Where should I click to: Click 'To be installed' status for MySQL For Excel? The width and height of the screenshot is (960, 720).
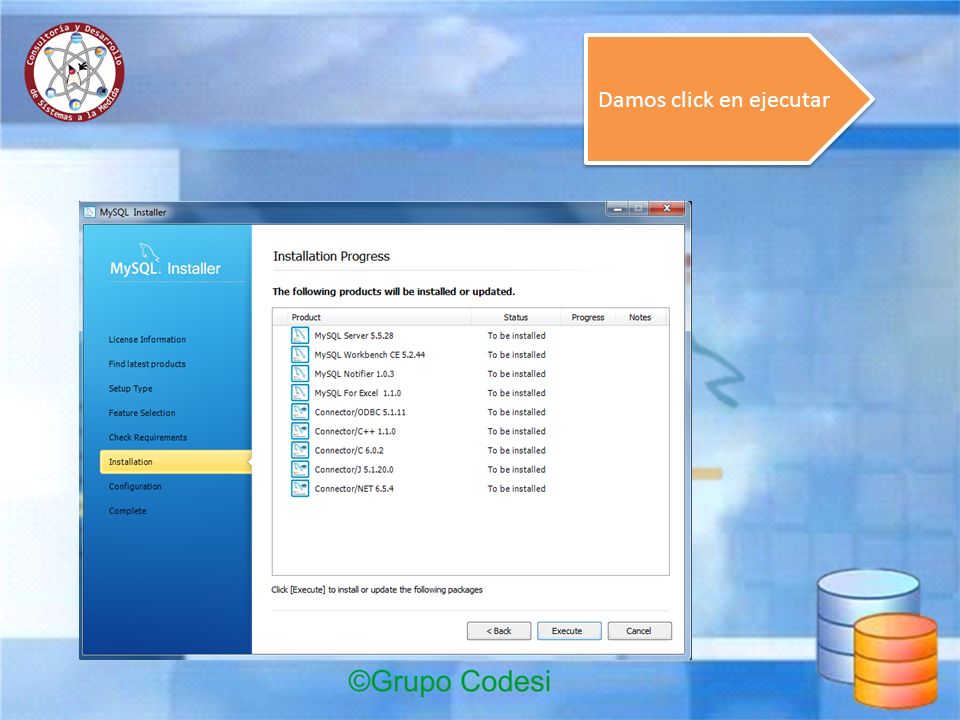click(x=516, y=392)
